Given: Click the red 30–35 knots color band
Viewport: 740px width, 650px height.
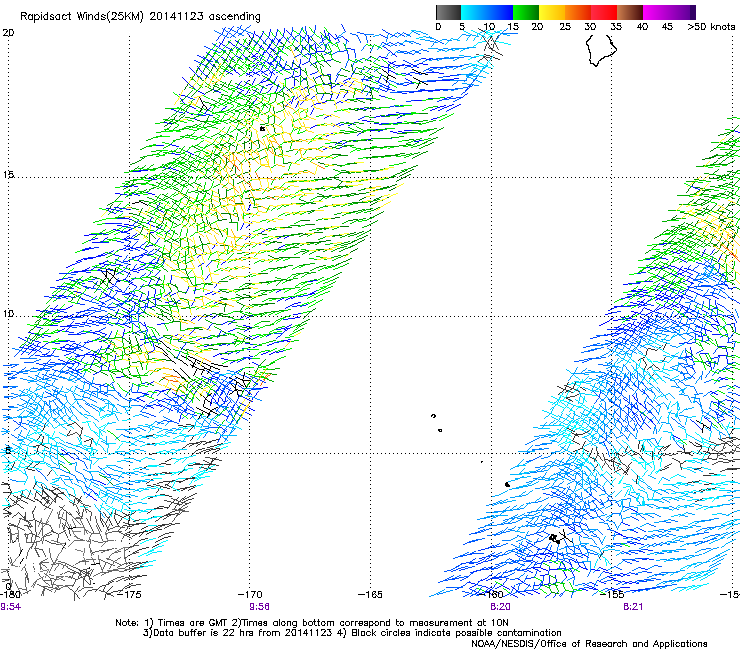Looking at the screenshot, I should pos(604,12).
